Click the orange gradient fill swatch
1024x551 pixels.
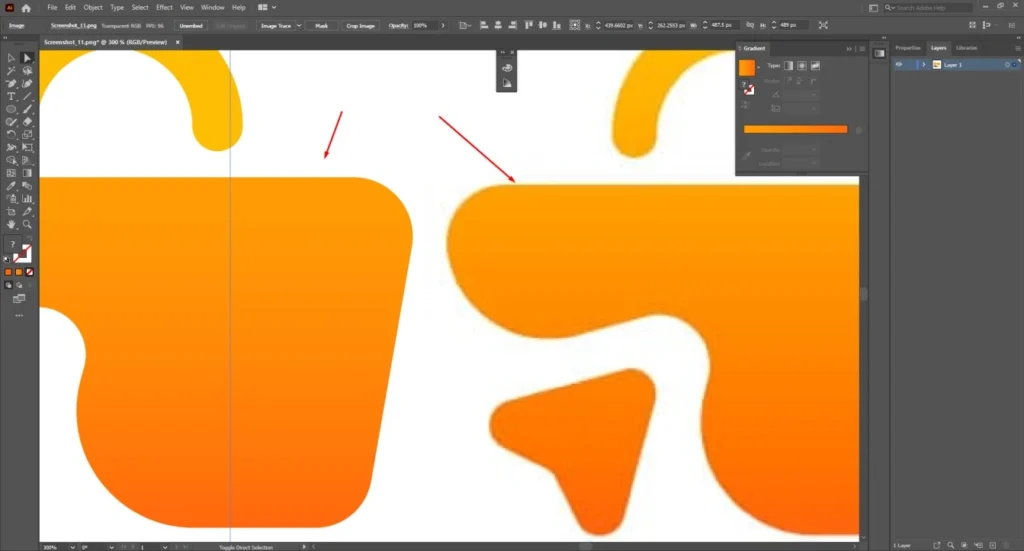(x=747, y=67)
